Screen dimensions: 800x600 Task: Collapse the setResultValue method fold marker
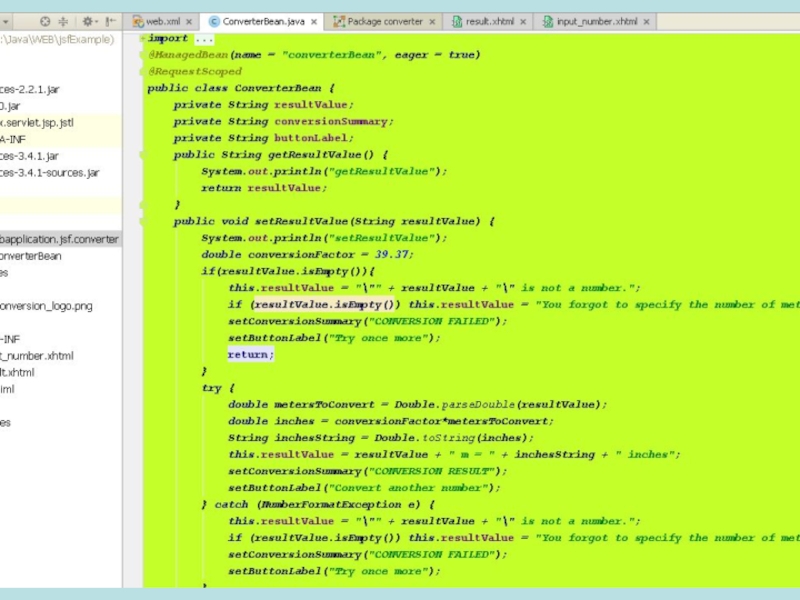141,222
